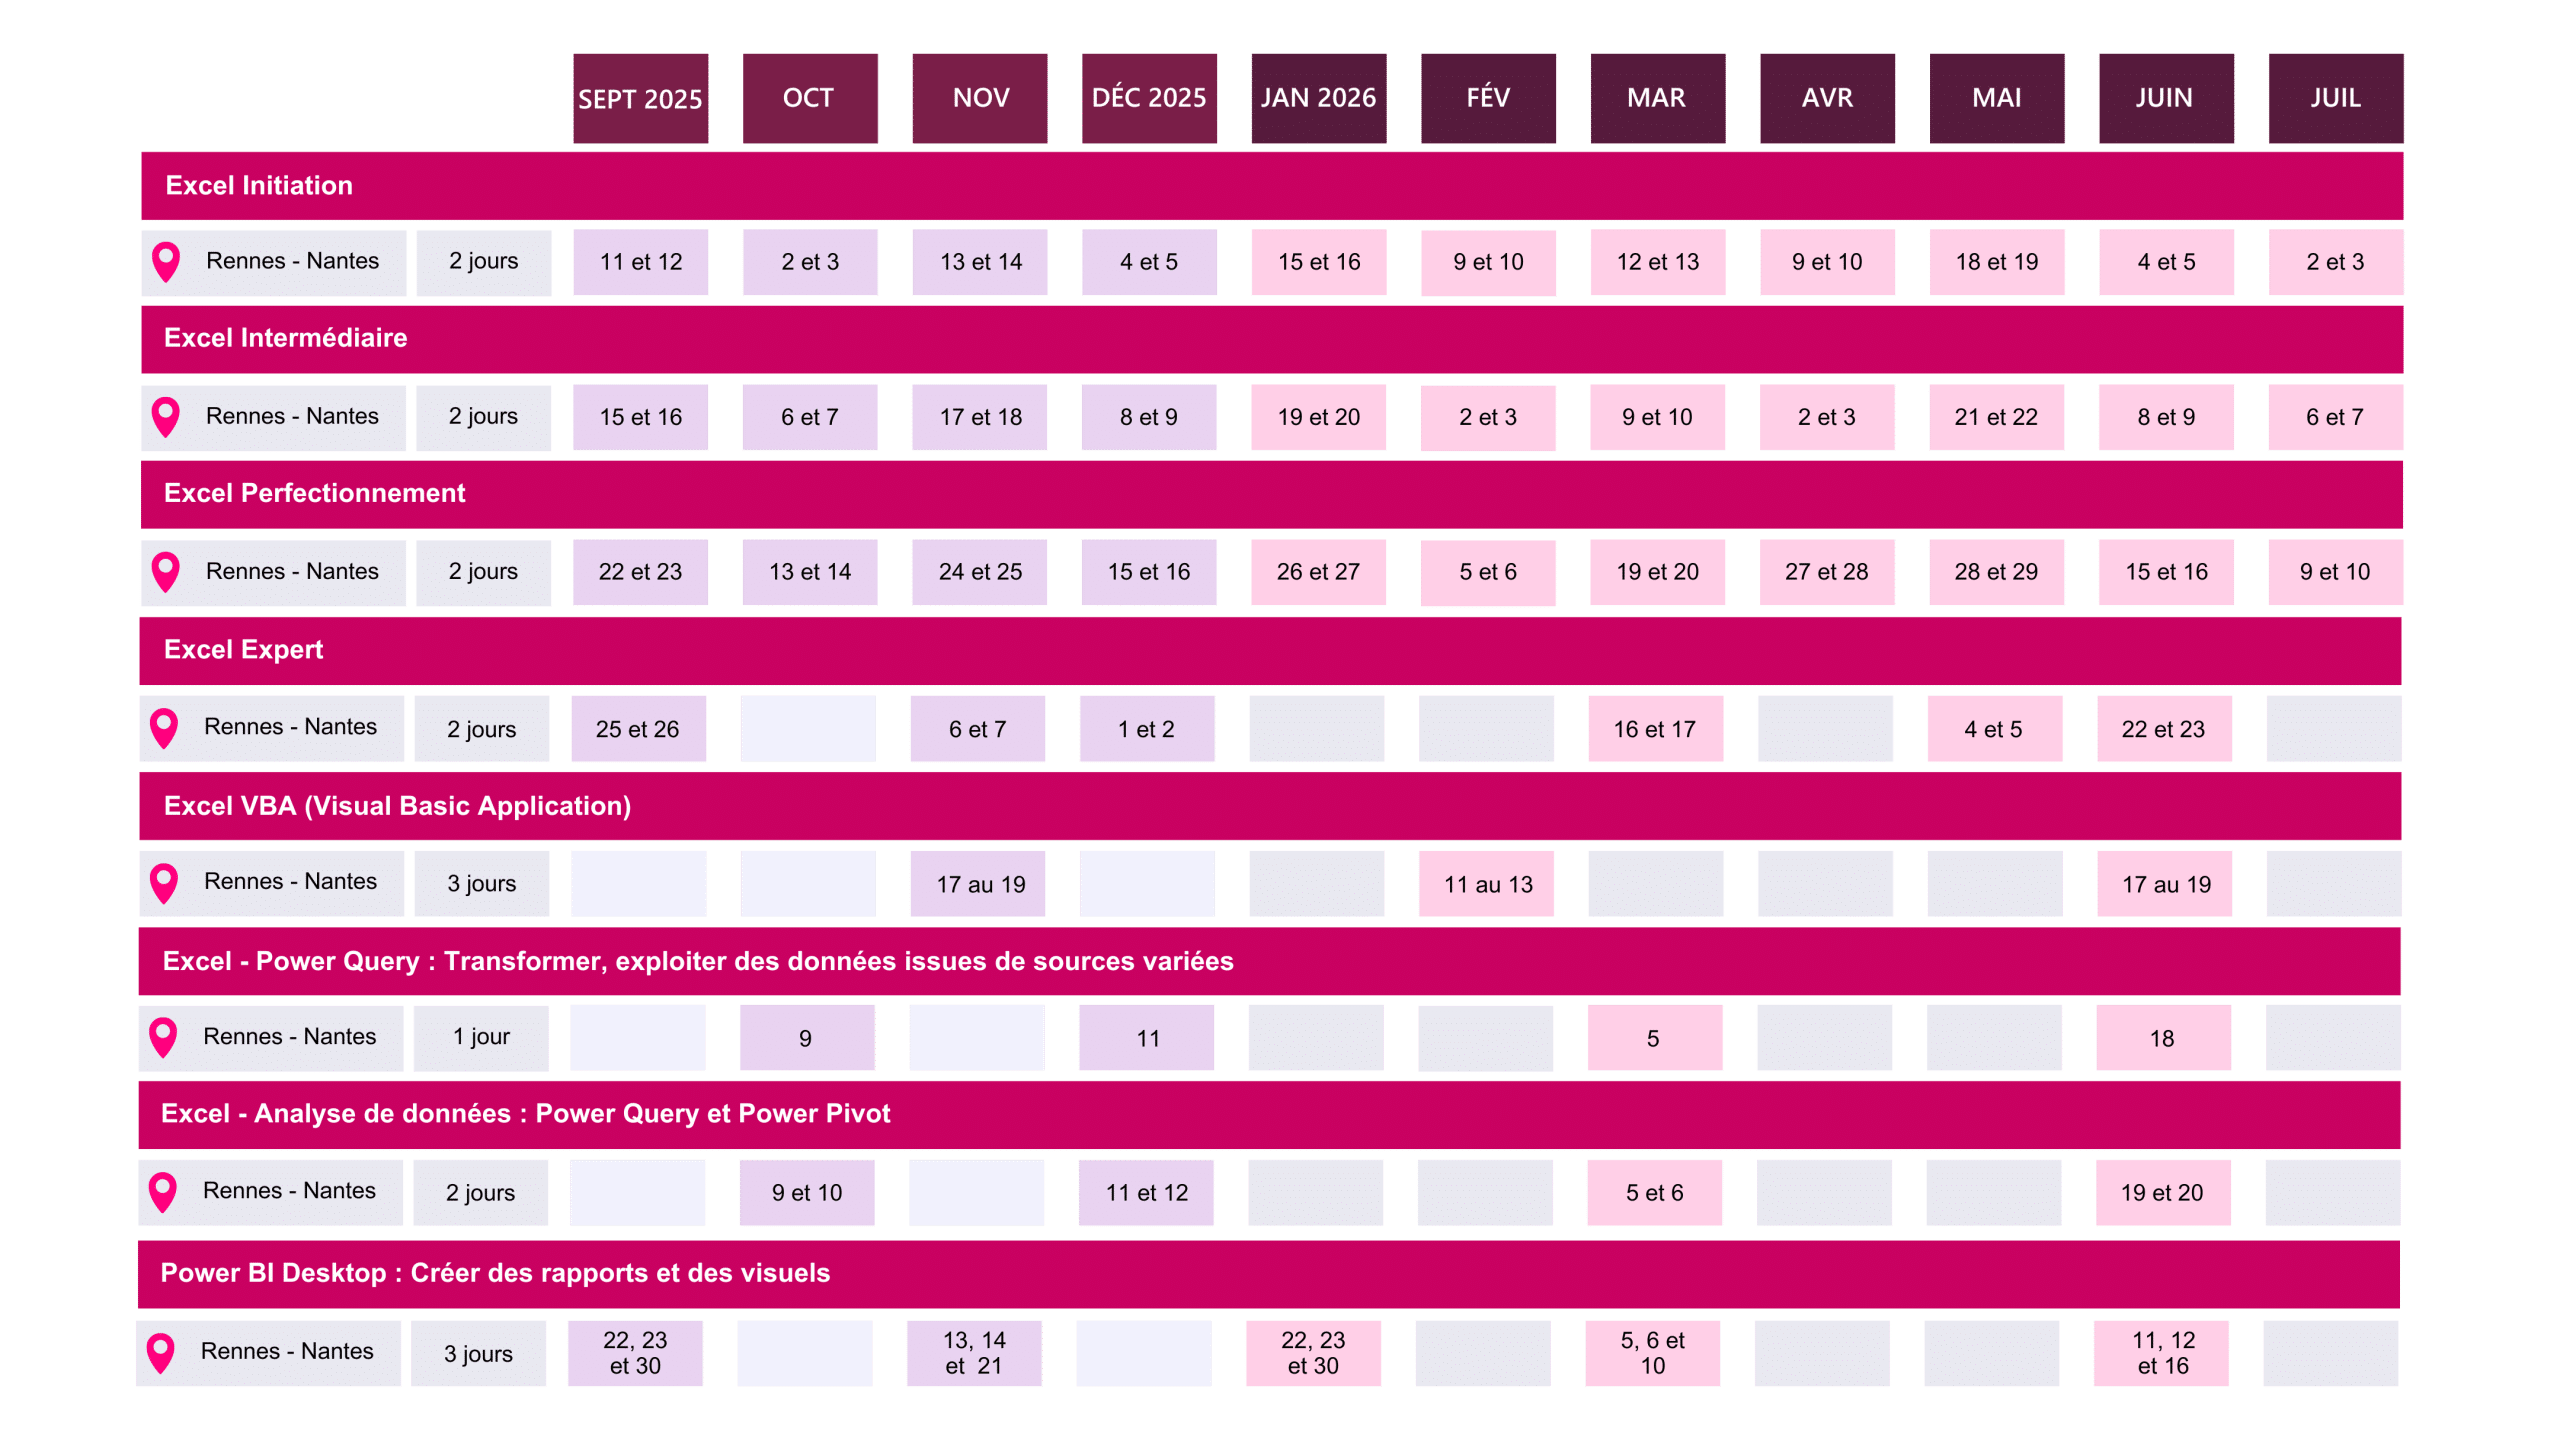Click '1 jour' duration in Power Query row
Screen dimensions: 2560x1440
point(481,1038)
